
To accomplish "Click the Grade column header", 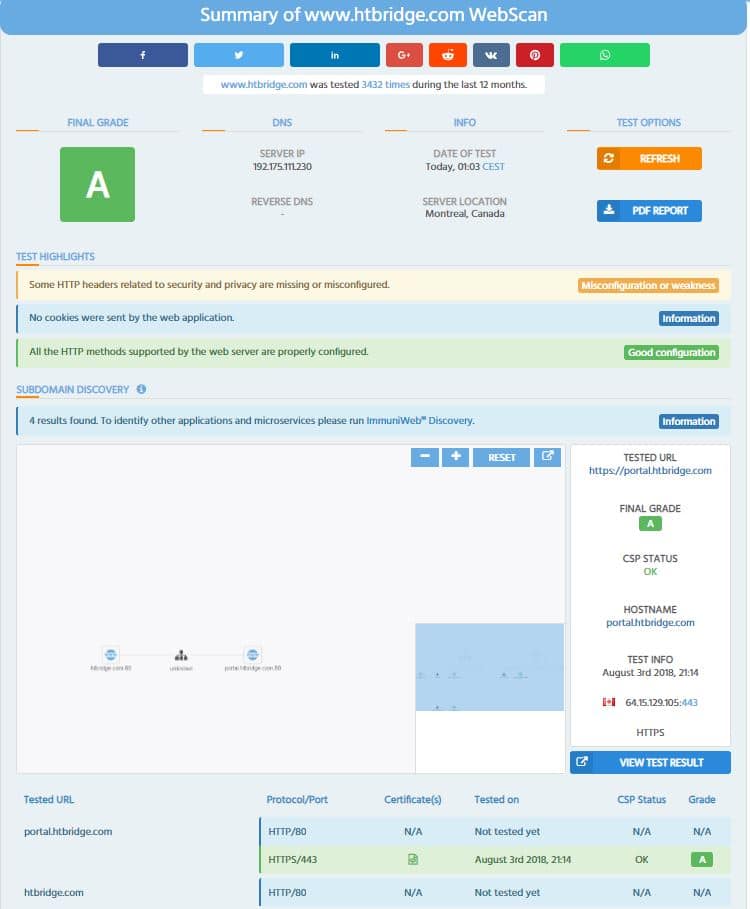I will [702, 799].
